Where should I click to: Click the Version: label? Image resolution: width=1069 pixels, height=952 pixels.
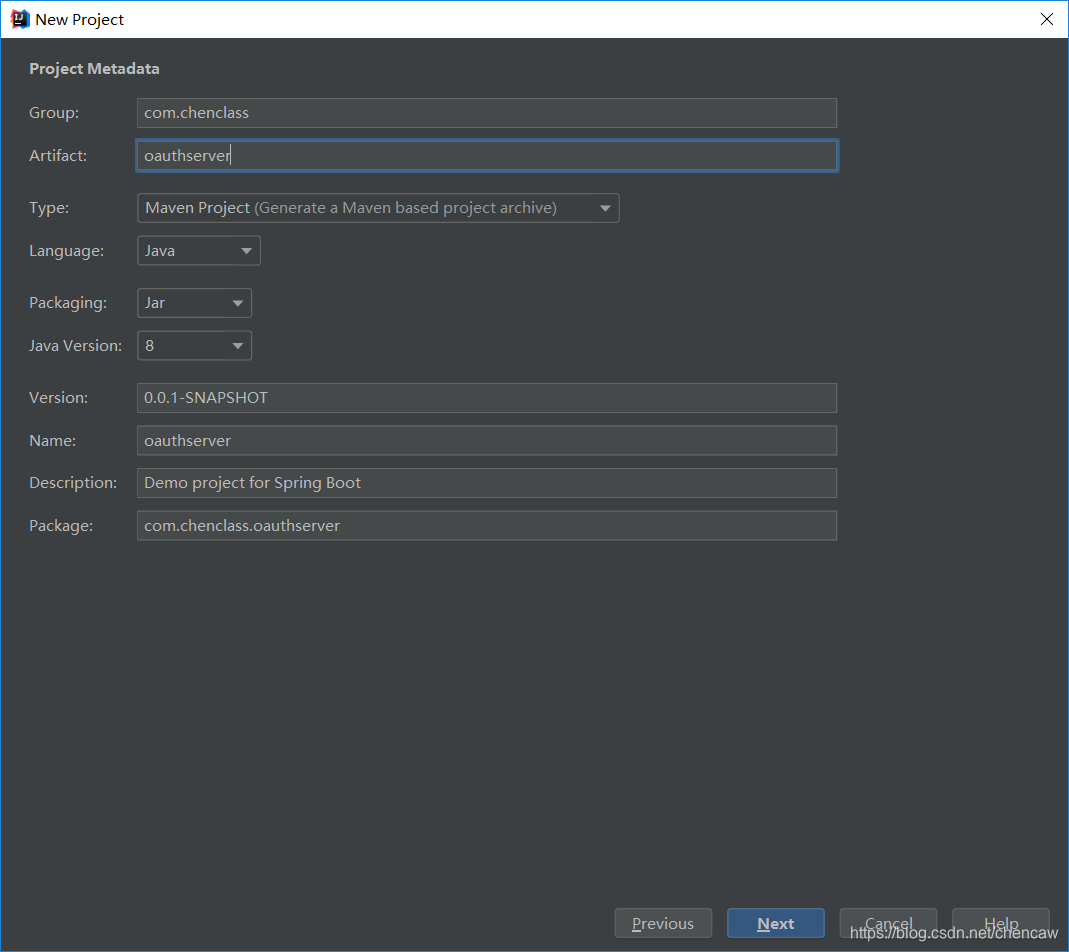59,398
